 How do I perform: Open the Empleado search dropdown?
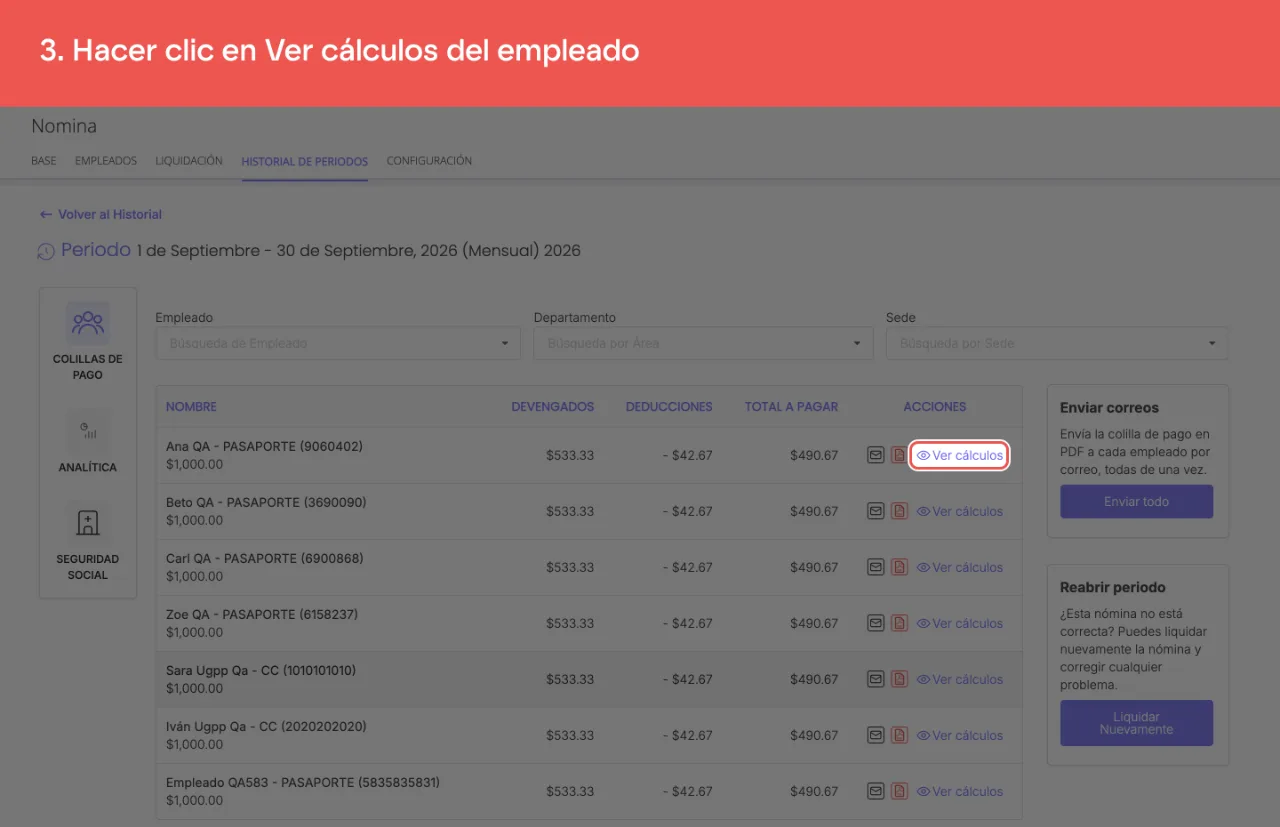(338, 343)
